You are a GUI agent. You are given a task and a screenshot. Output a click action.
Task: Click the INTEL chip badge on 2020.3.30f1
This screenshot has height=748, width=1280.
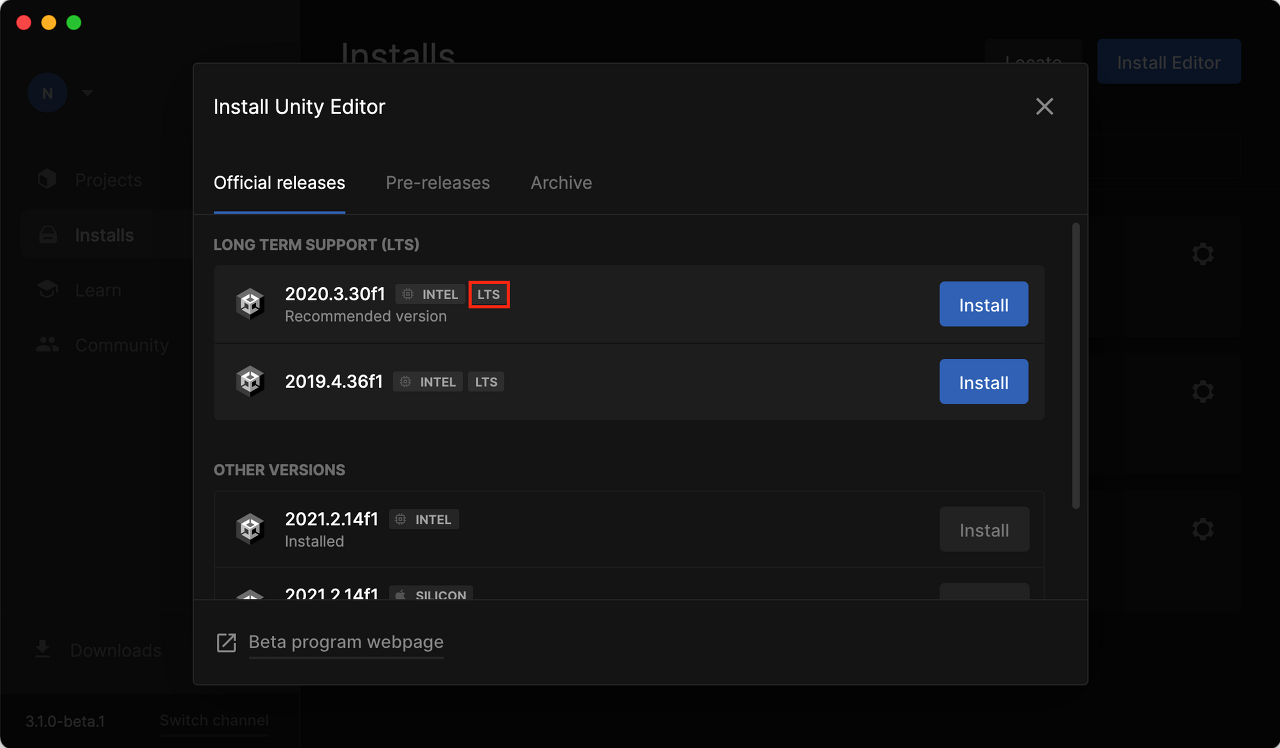tap(430, 294)
